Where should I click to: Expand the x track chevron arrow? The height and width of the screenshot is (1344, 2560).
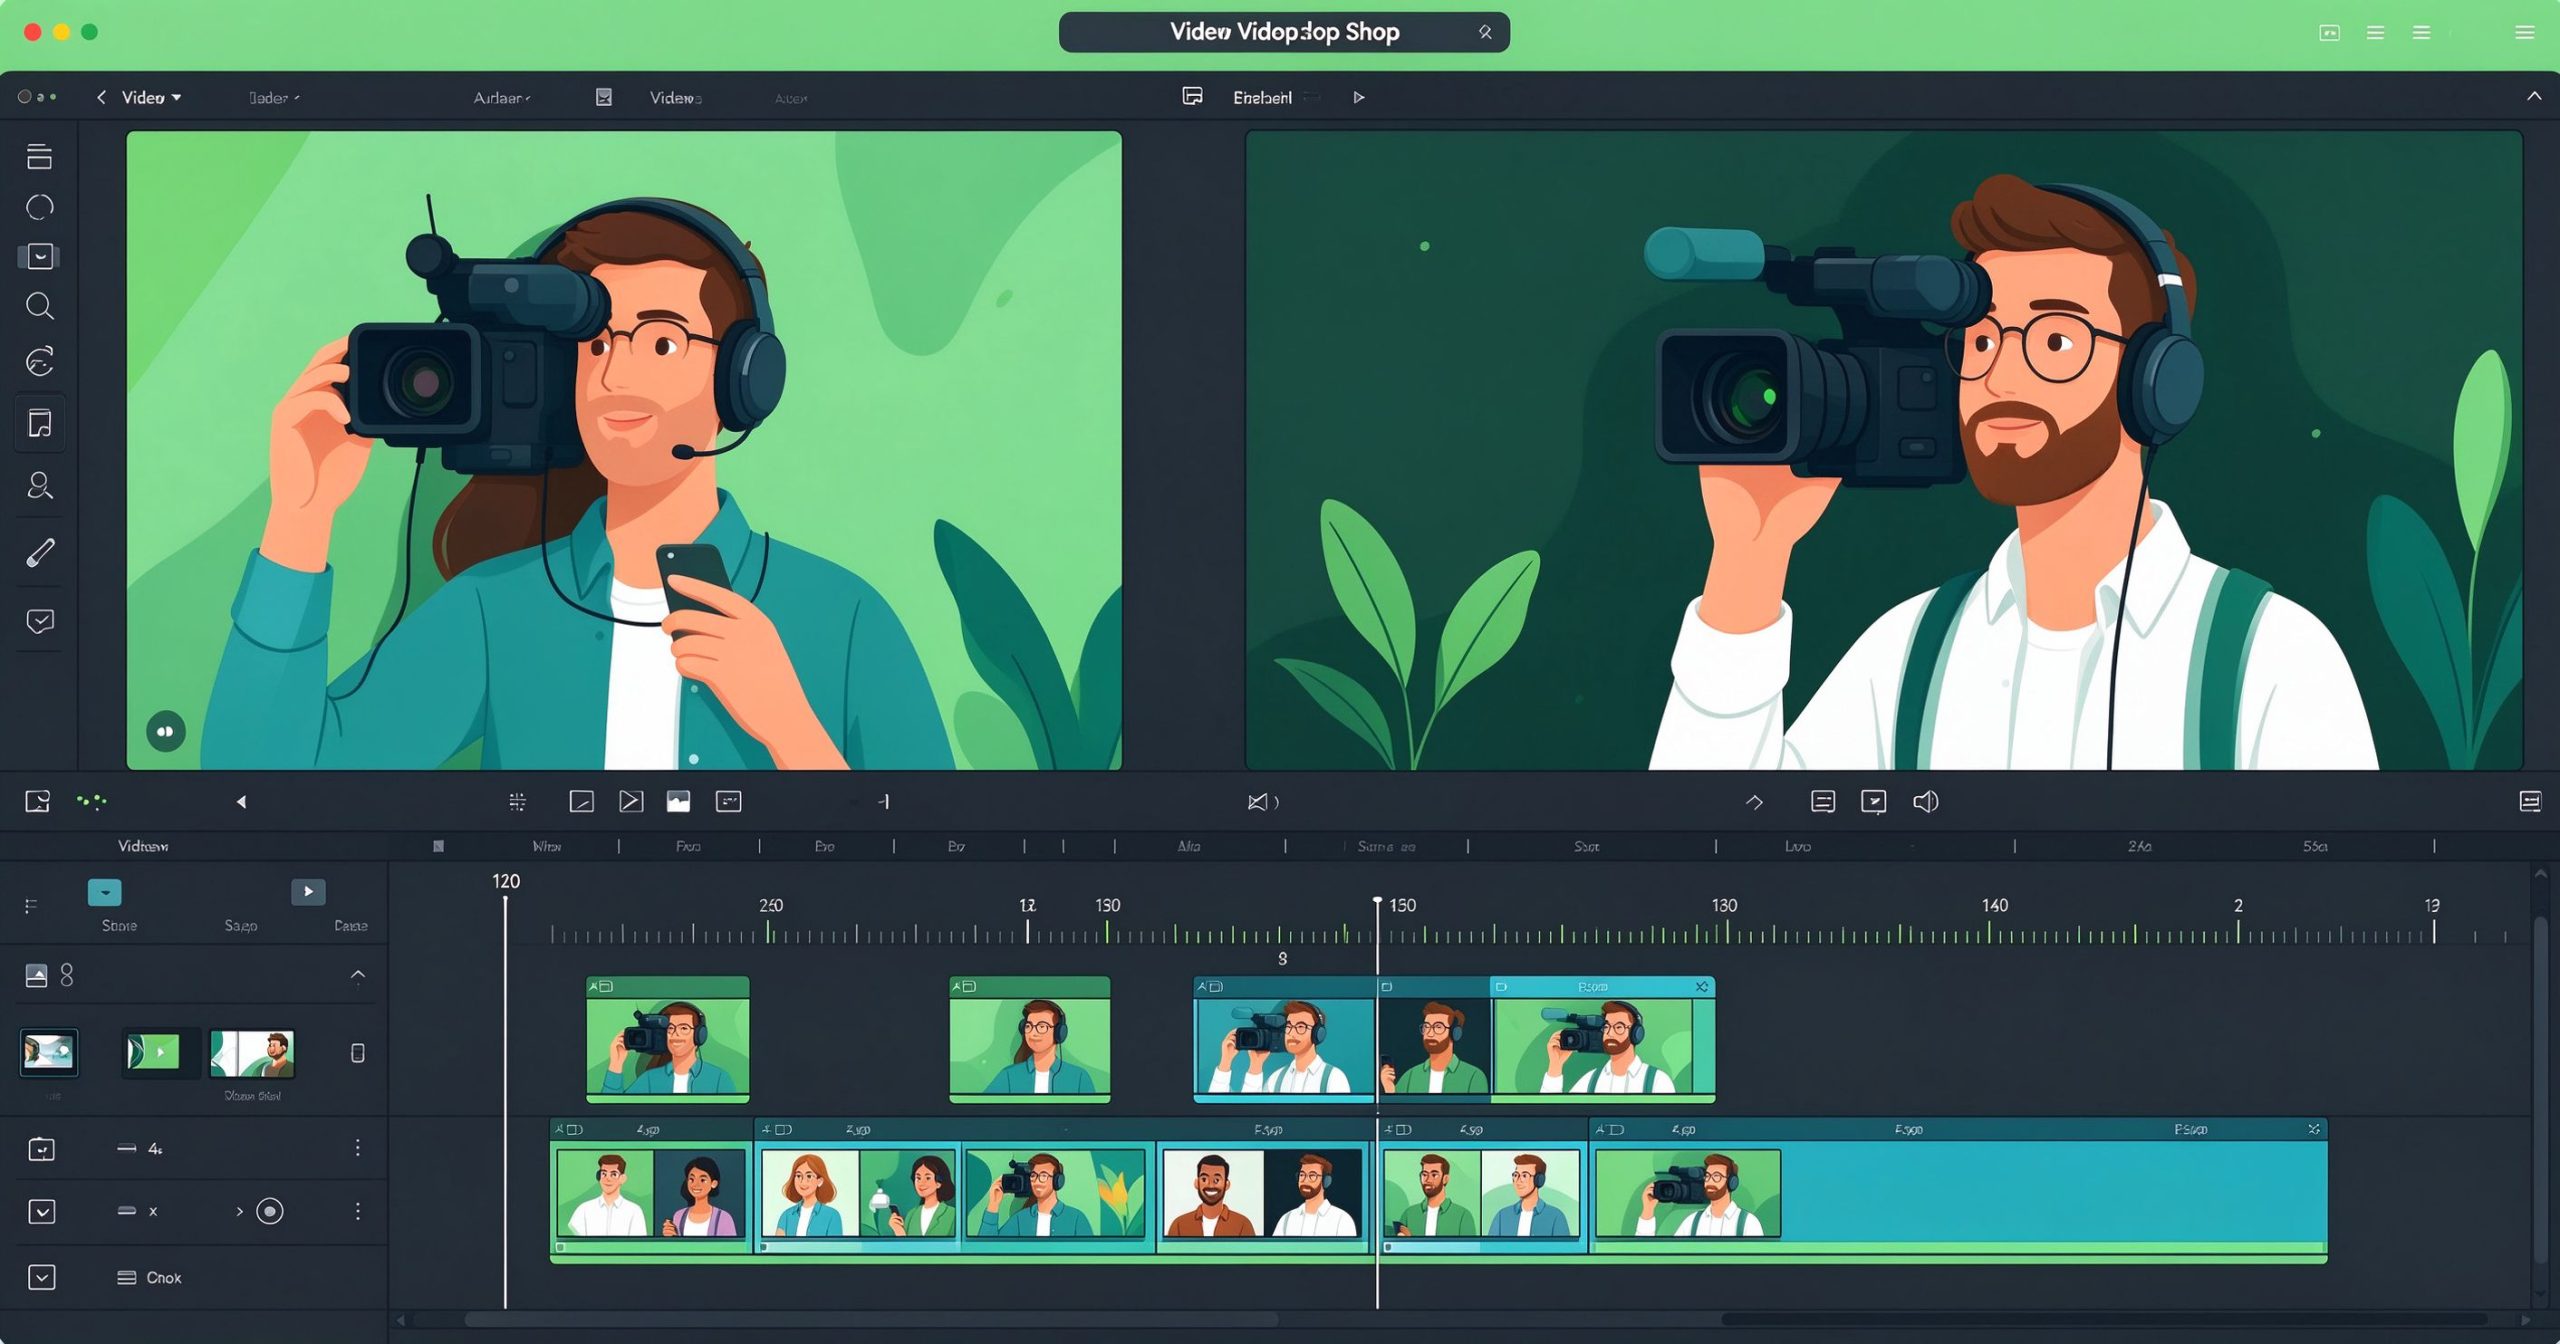[x=240, y=1211]
